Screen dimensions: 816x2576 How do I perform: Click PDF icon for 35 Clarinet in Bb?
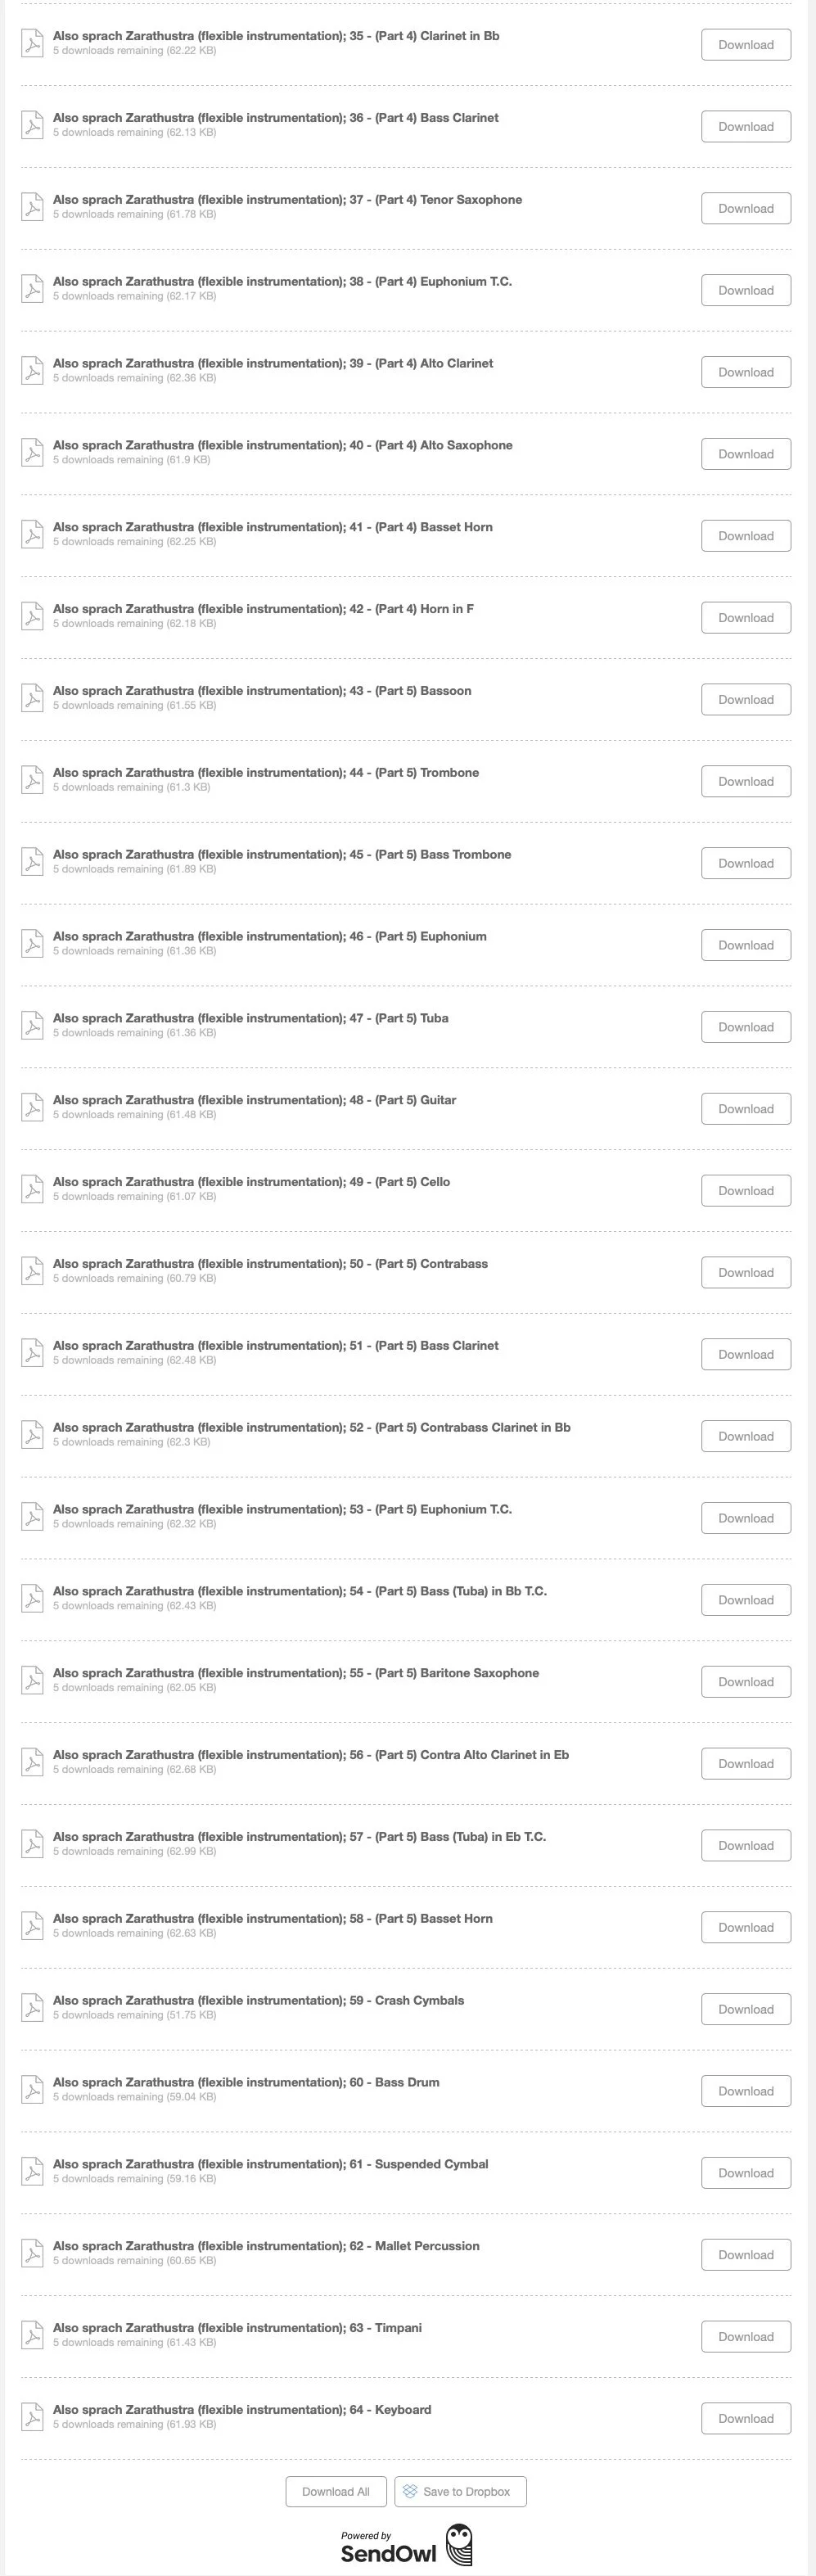click(33, 43)
